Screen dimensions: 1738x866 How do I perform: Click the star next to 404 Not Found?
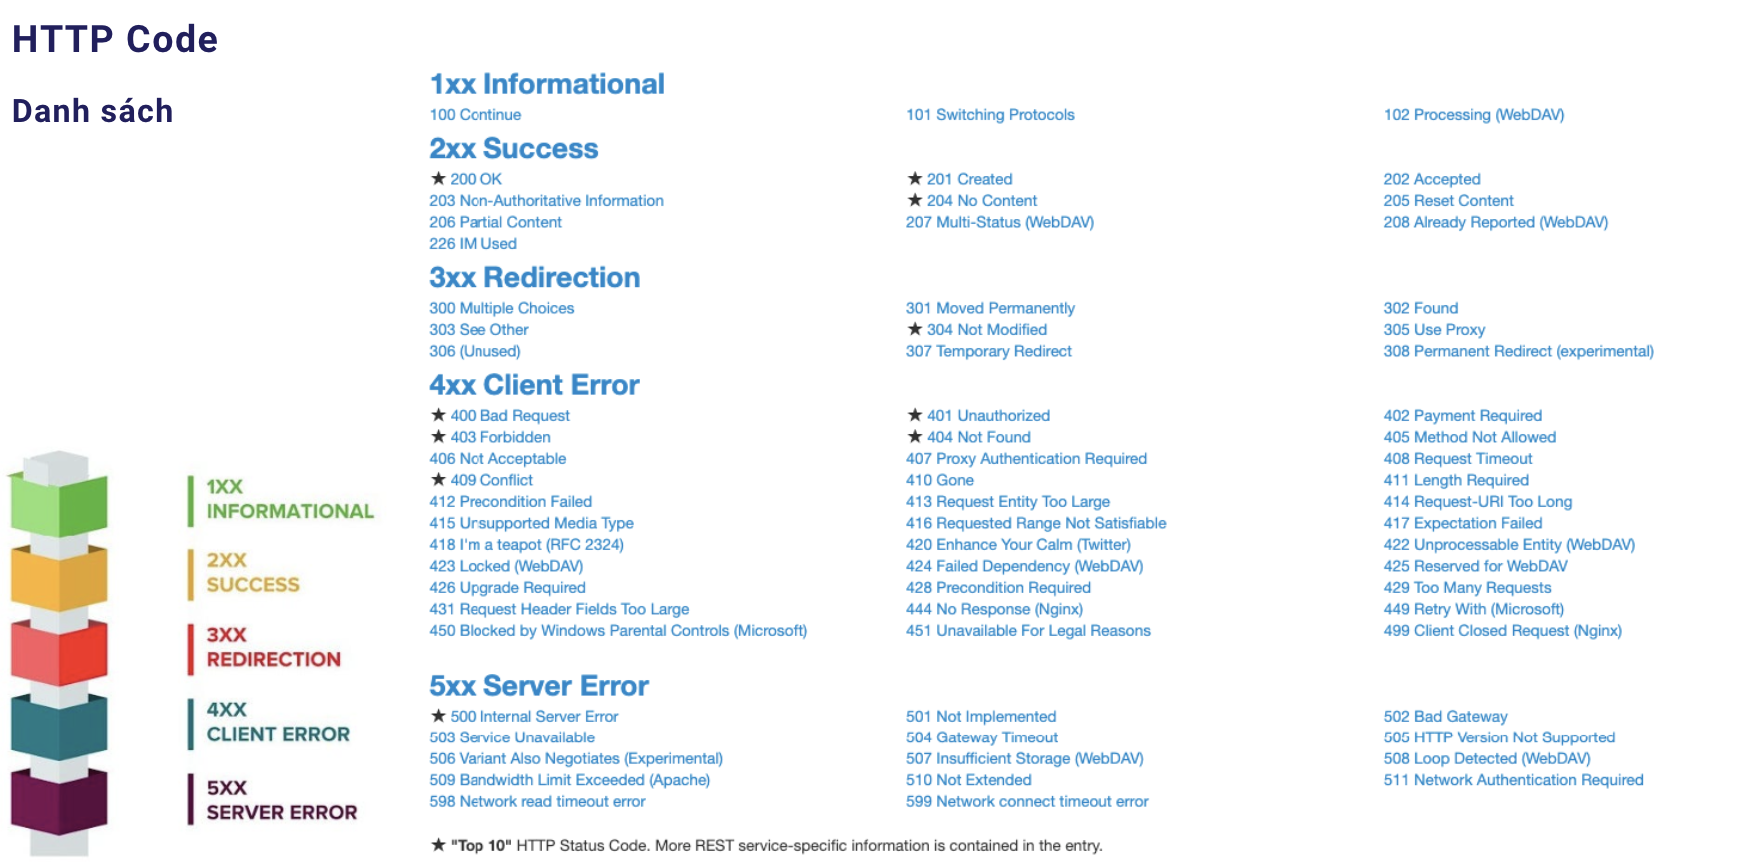pos(915,437)
